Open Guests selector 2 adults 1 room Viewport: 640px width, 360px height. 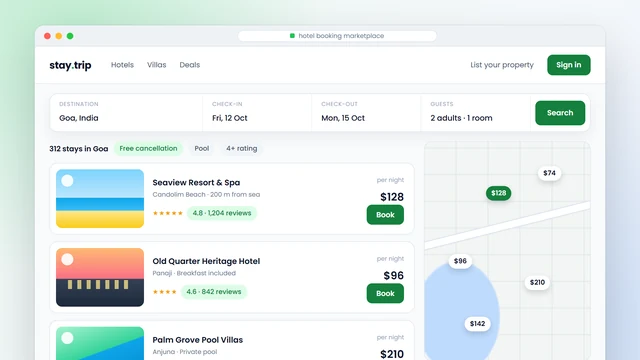[x=476, y=113]
